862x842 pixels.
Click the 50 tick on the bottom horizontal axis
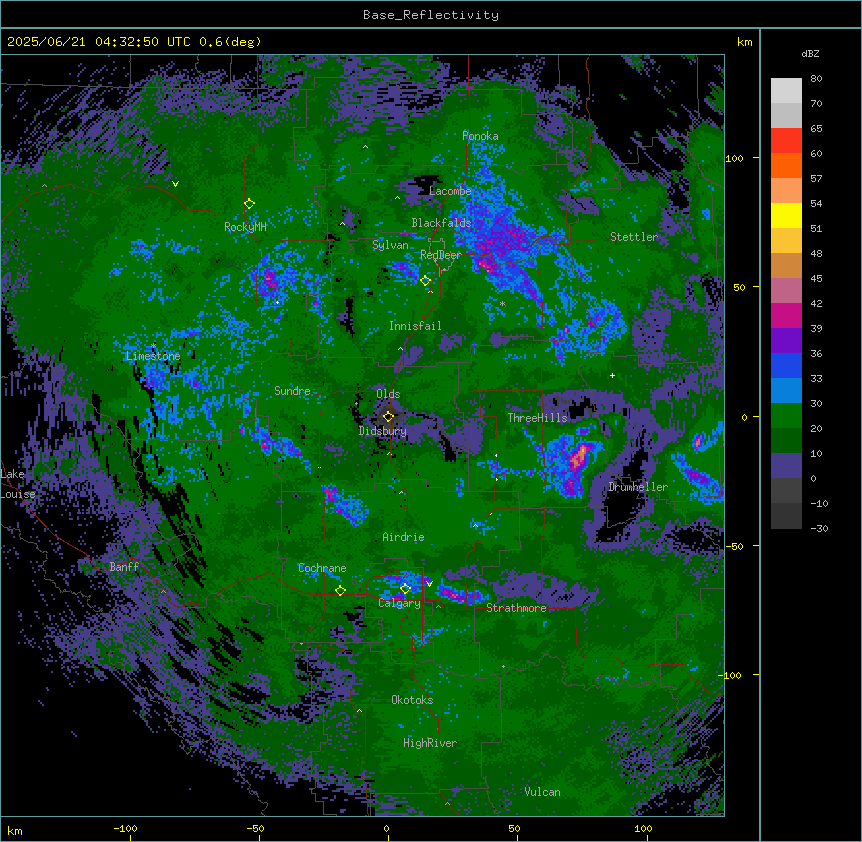(x=513, y=828)
